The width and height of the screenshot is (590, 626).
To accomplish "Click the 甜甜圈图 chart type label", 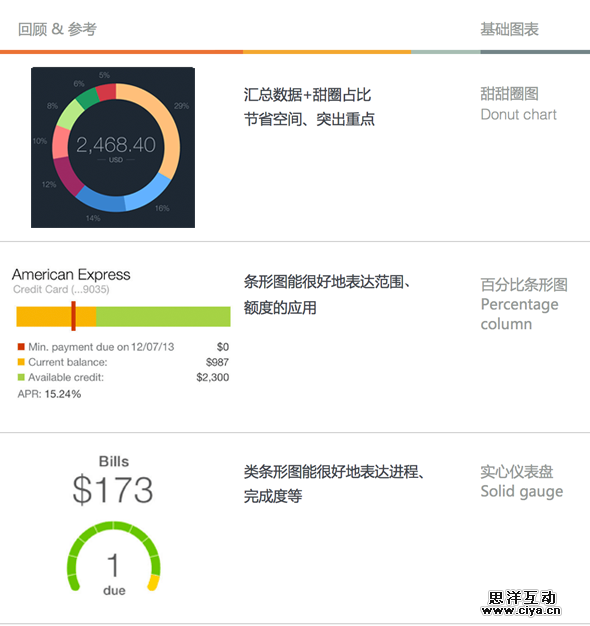I will pos(509,94).
